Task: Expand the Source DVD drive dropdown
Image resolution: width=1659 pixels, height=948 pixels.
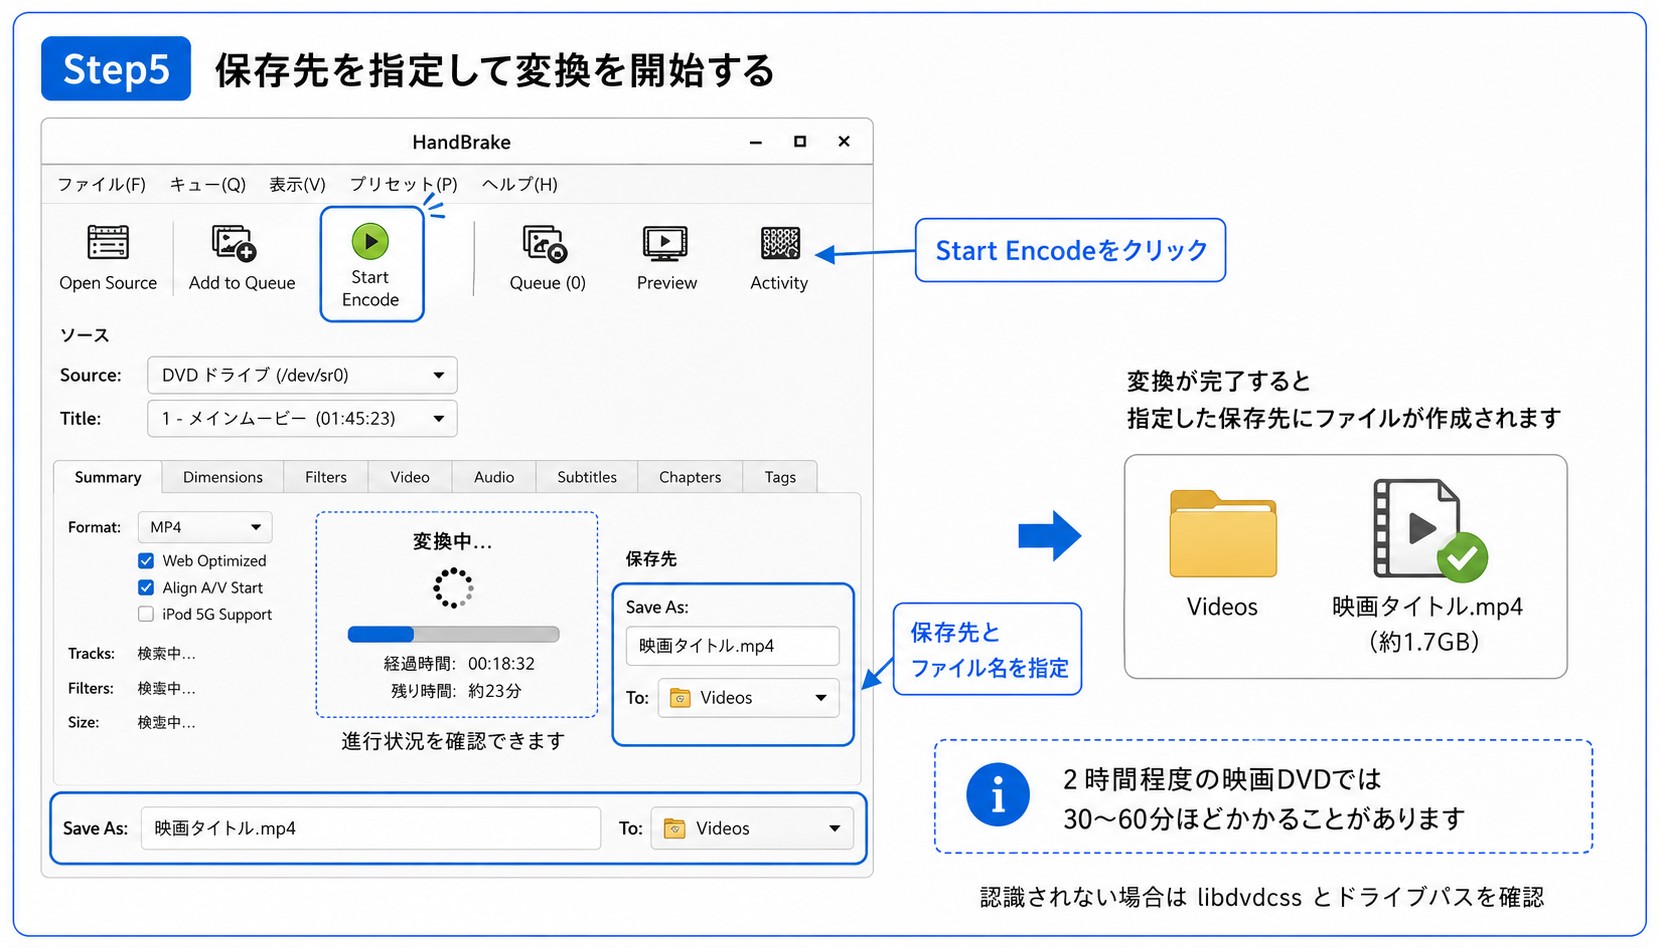Action: pyautogui.click(x=302, y=375)
